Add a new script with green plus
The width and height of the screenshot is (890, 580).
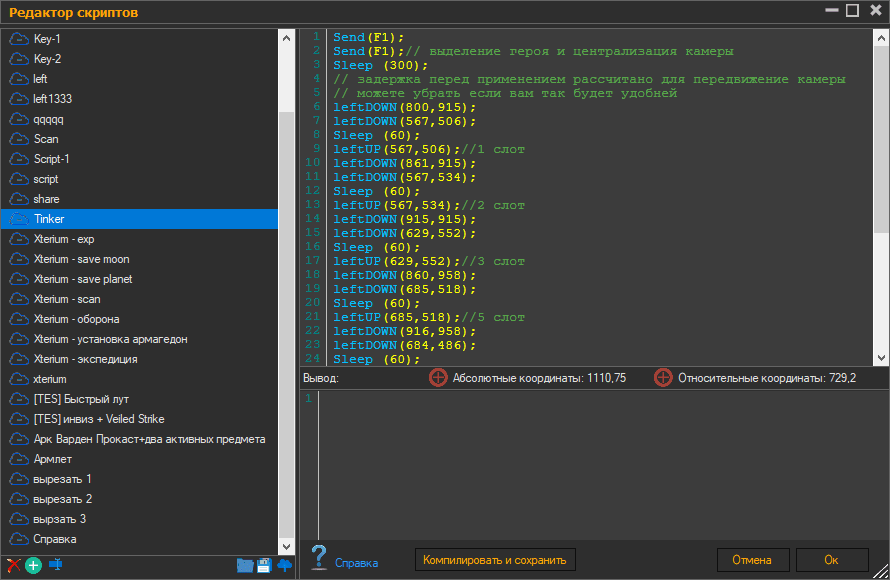tap(34, 565)
